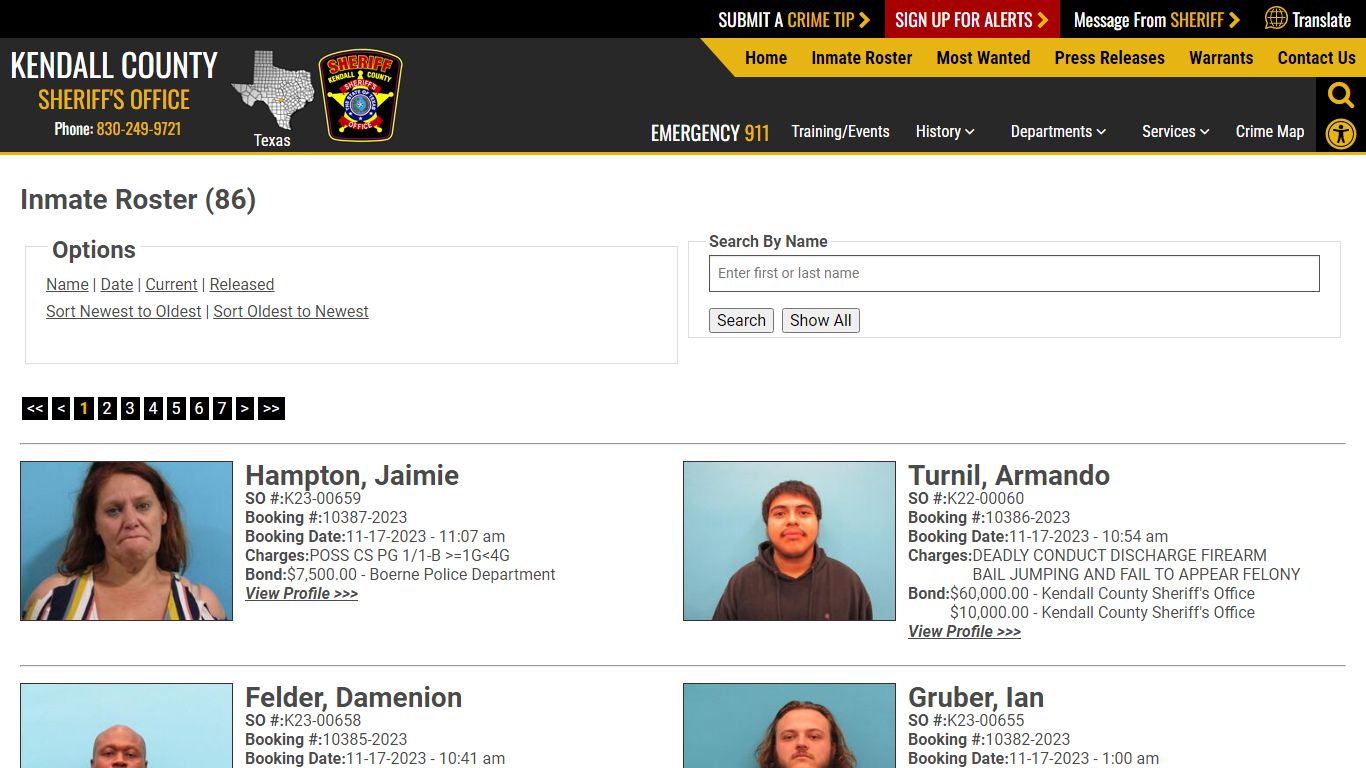Open Ian Gruber's mugshot photo

click(x=789, y=726)
